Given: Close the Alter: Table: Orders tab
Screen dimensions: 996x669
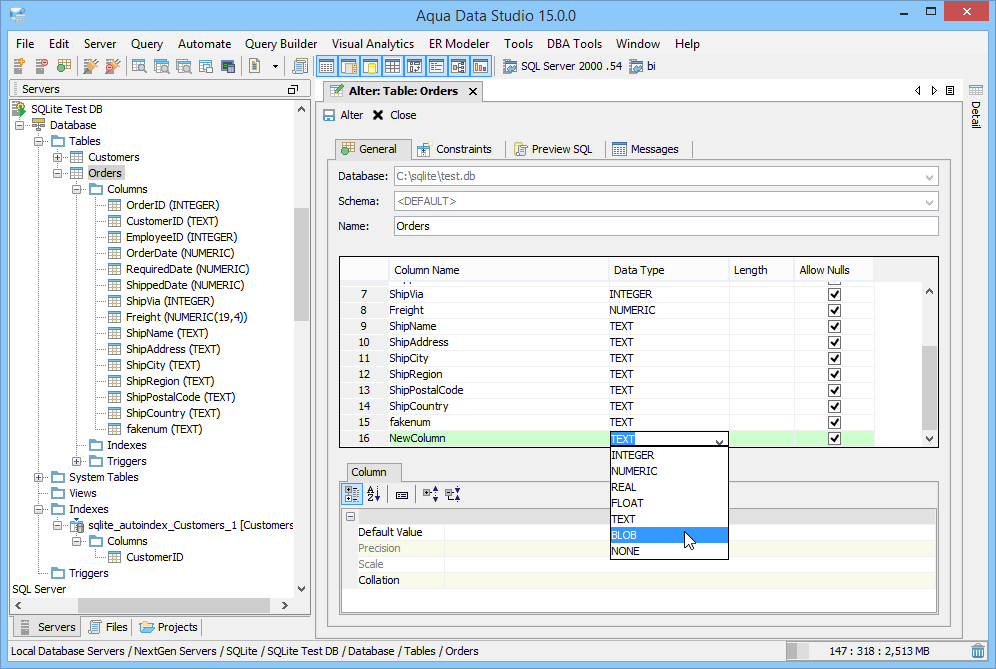Looking at the screenshot, I should 473,91.
